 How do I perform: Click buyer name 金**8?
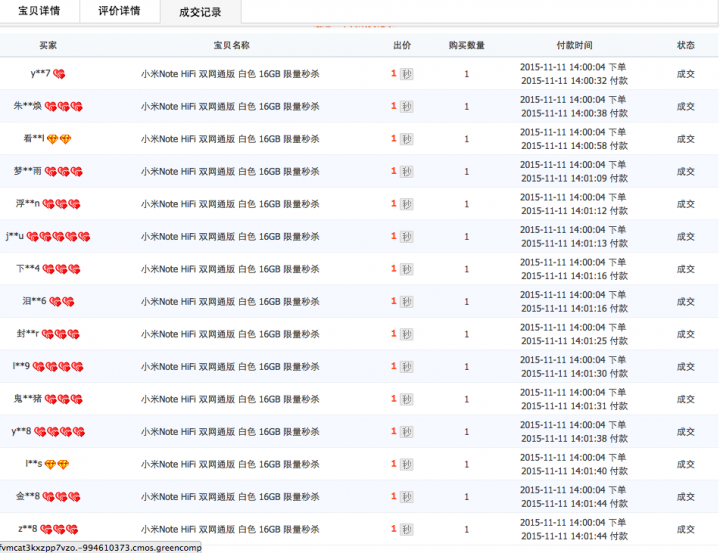click(x=28, y=497)
